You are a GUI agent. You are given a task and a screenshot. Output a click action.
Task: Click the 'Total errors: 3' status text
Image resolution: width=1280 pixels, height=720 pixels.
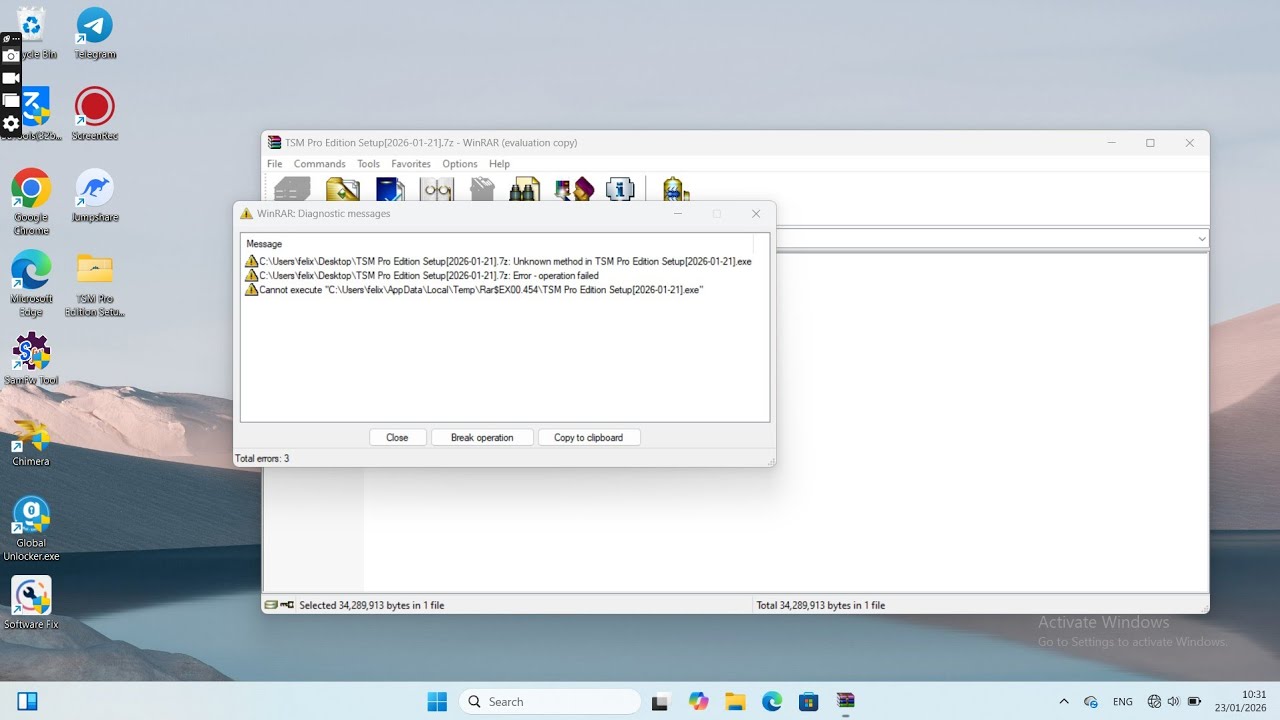tap(262, 459)
